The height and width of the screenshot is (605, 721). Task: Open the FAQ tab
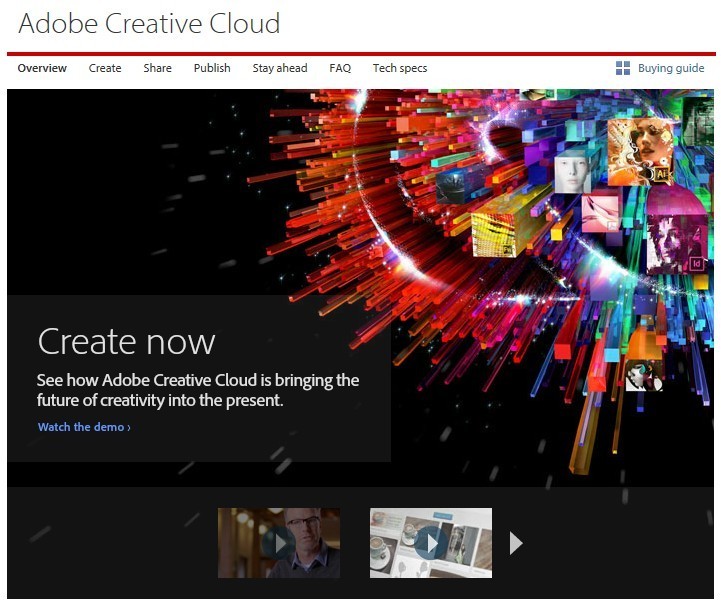pyautogui.click(x=340, y=68)
